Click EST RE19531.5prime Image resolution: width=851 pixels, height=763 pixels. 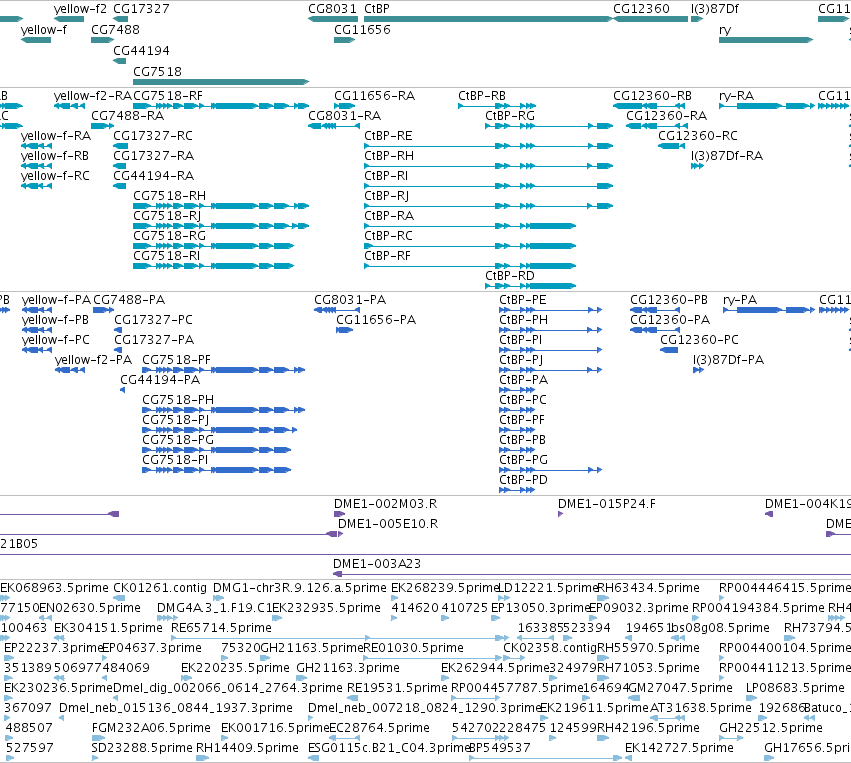tap(397, 688)
